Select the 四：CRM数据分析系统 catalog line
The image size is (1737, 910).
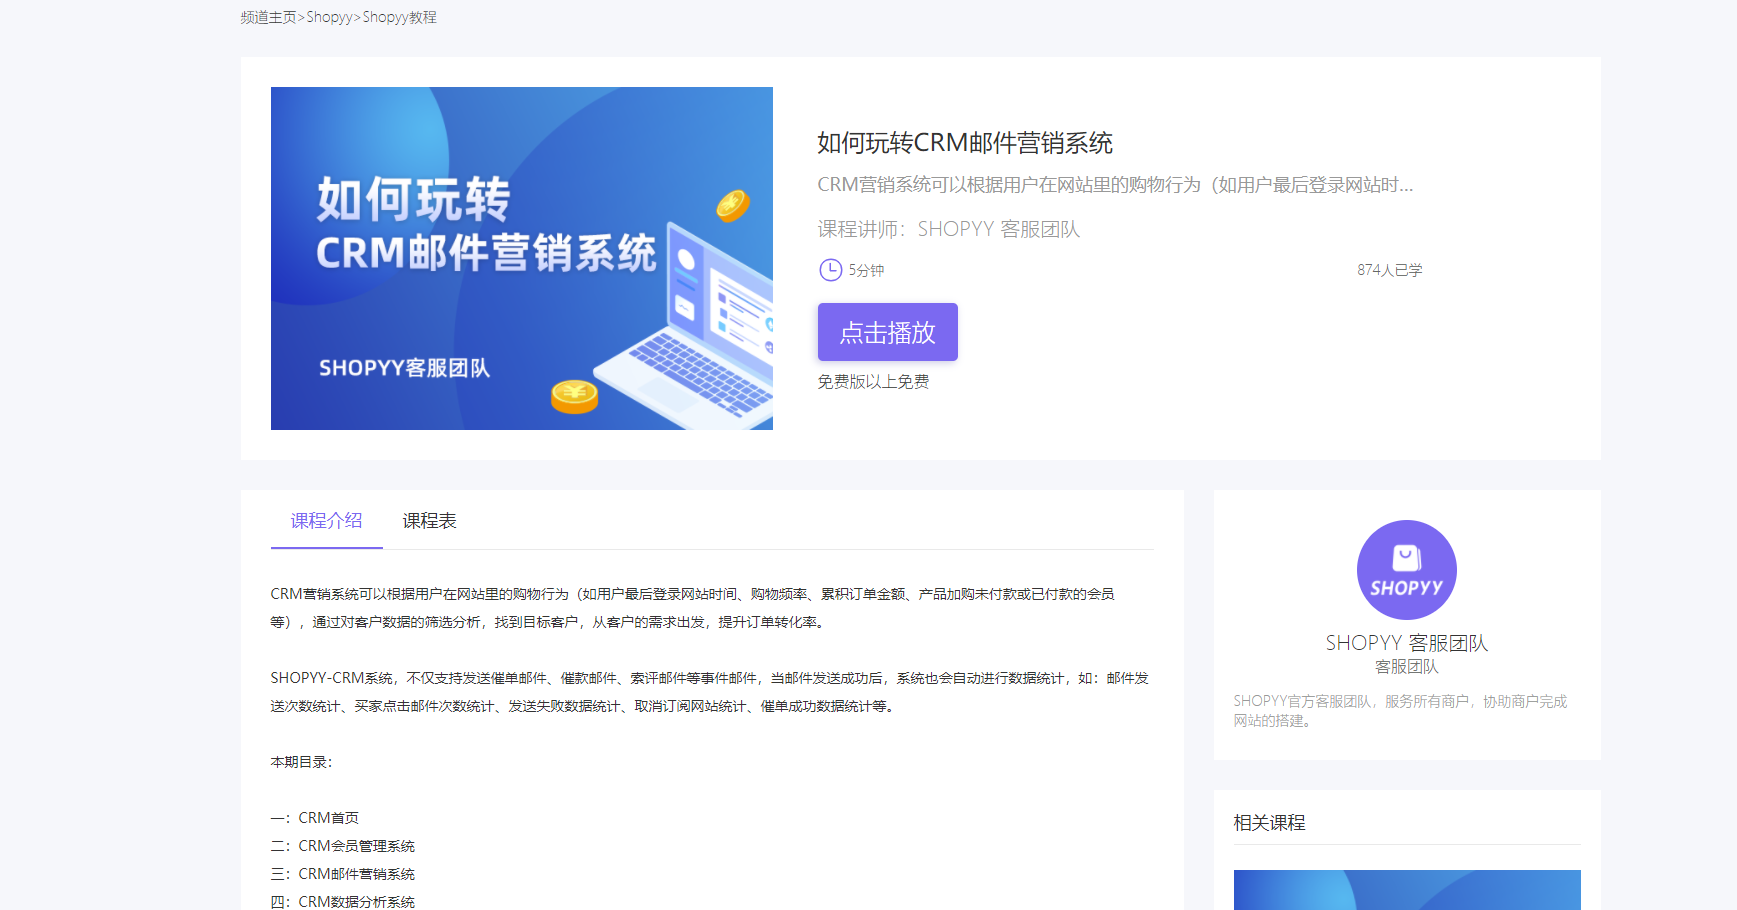point(343,902)
